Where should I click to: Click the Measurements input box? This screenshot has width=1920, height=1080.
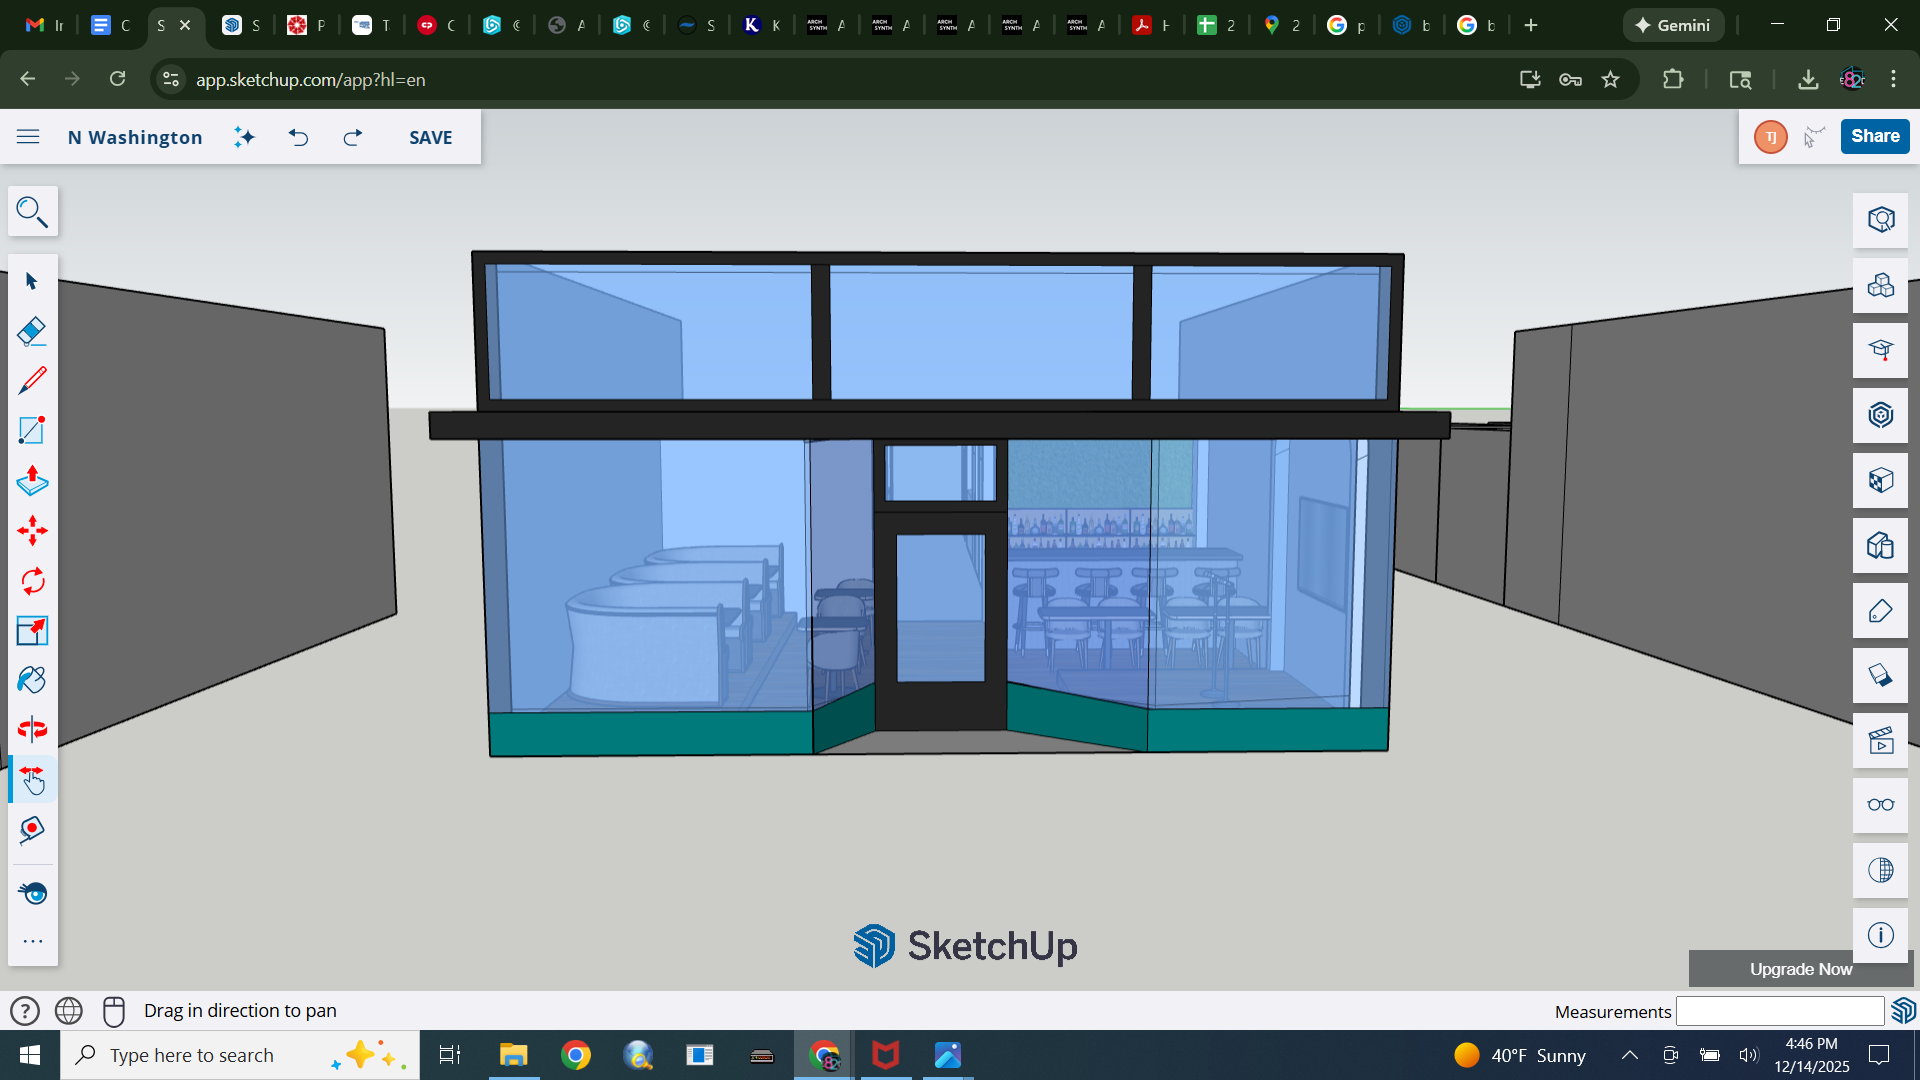tap(1779, 1011)
